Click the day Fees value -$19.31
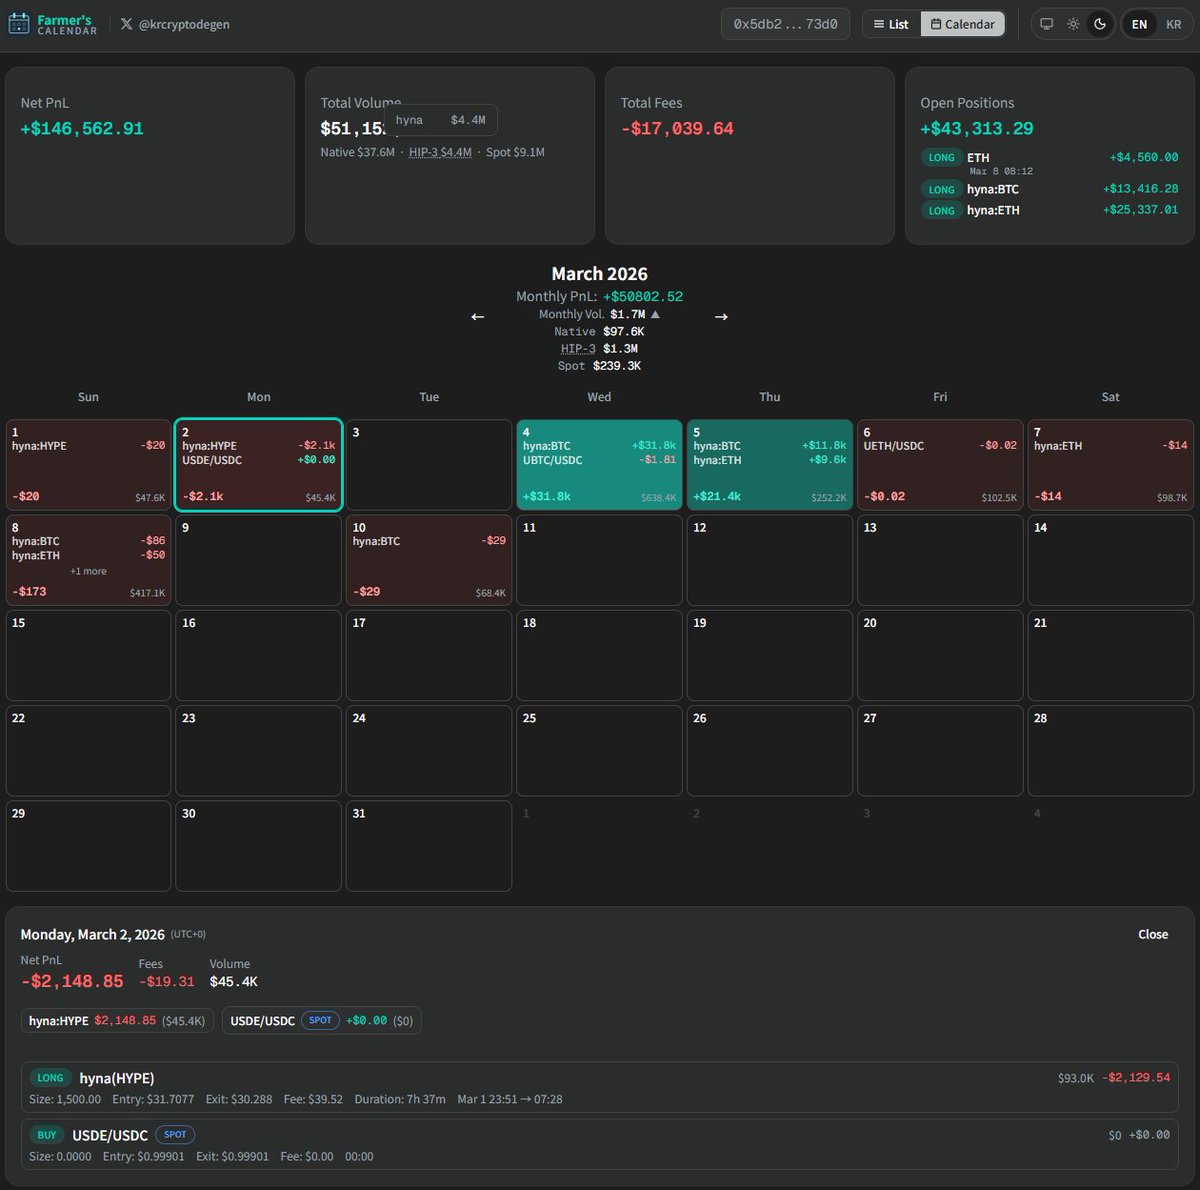The width and height of the screenshot is (1200, 1190). tap(167, 982)
